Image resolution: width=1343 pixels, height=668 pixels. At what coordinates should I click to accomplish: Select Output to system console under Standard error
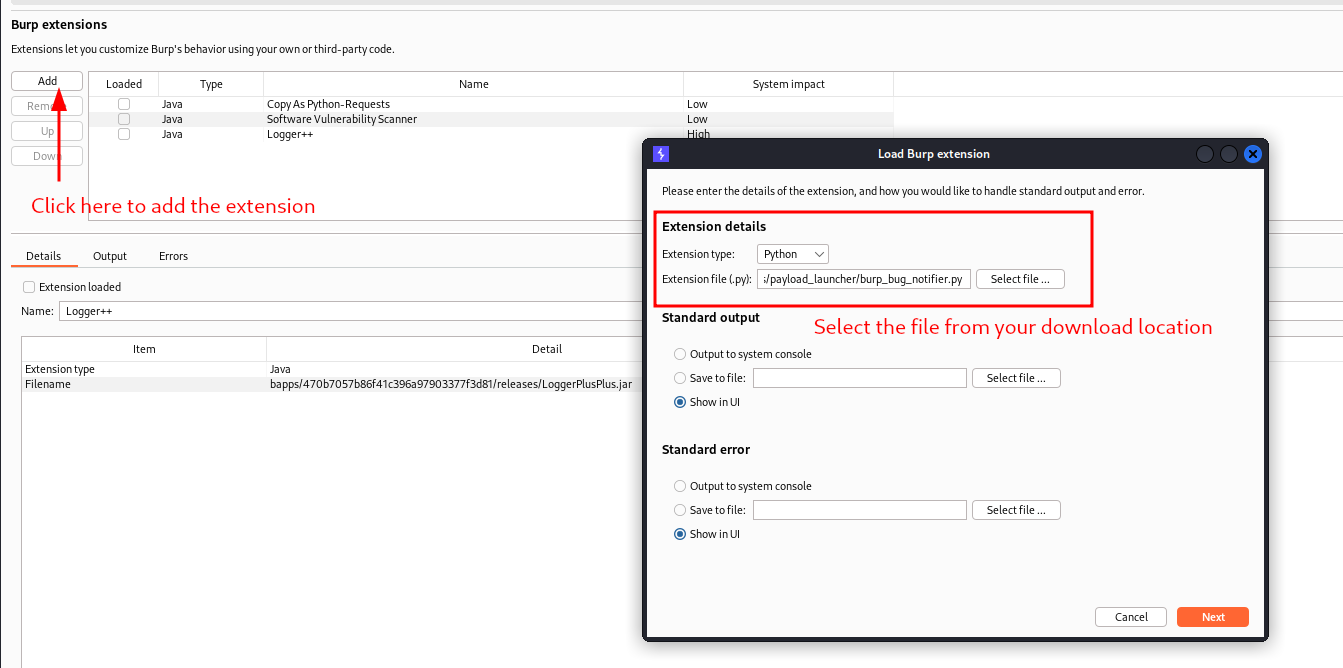(680, 486)
